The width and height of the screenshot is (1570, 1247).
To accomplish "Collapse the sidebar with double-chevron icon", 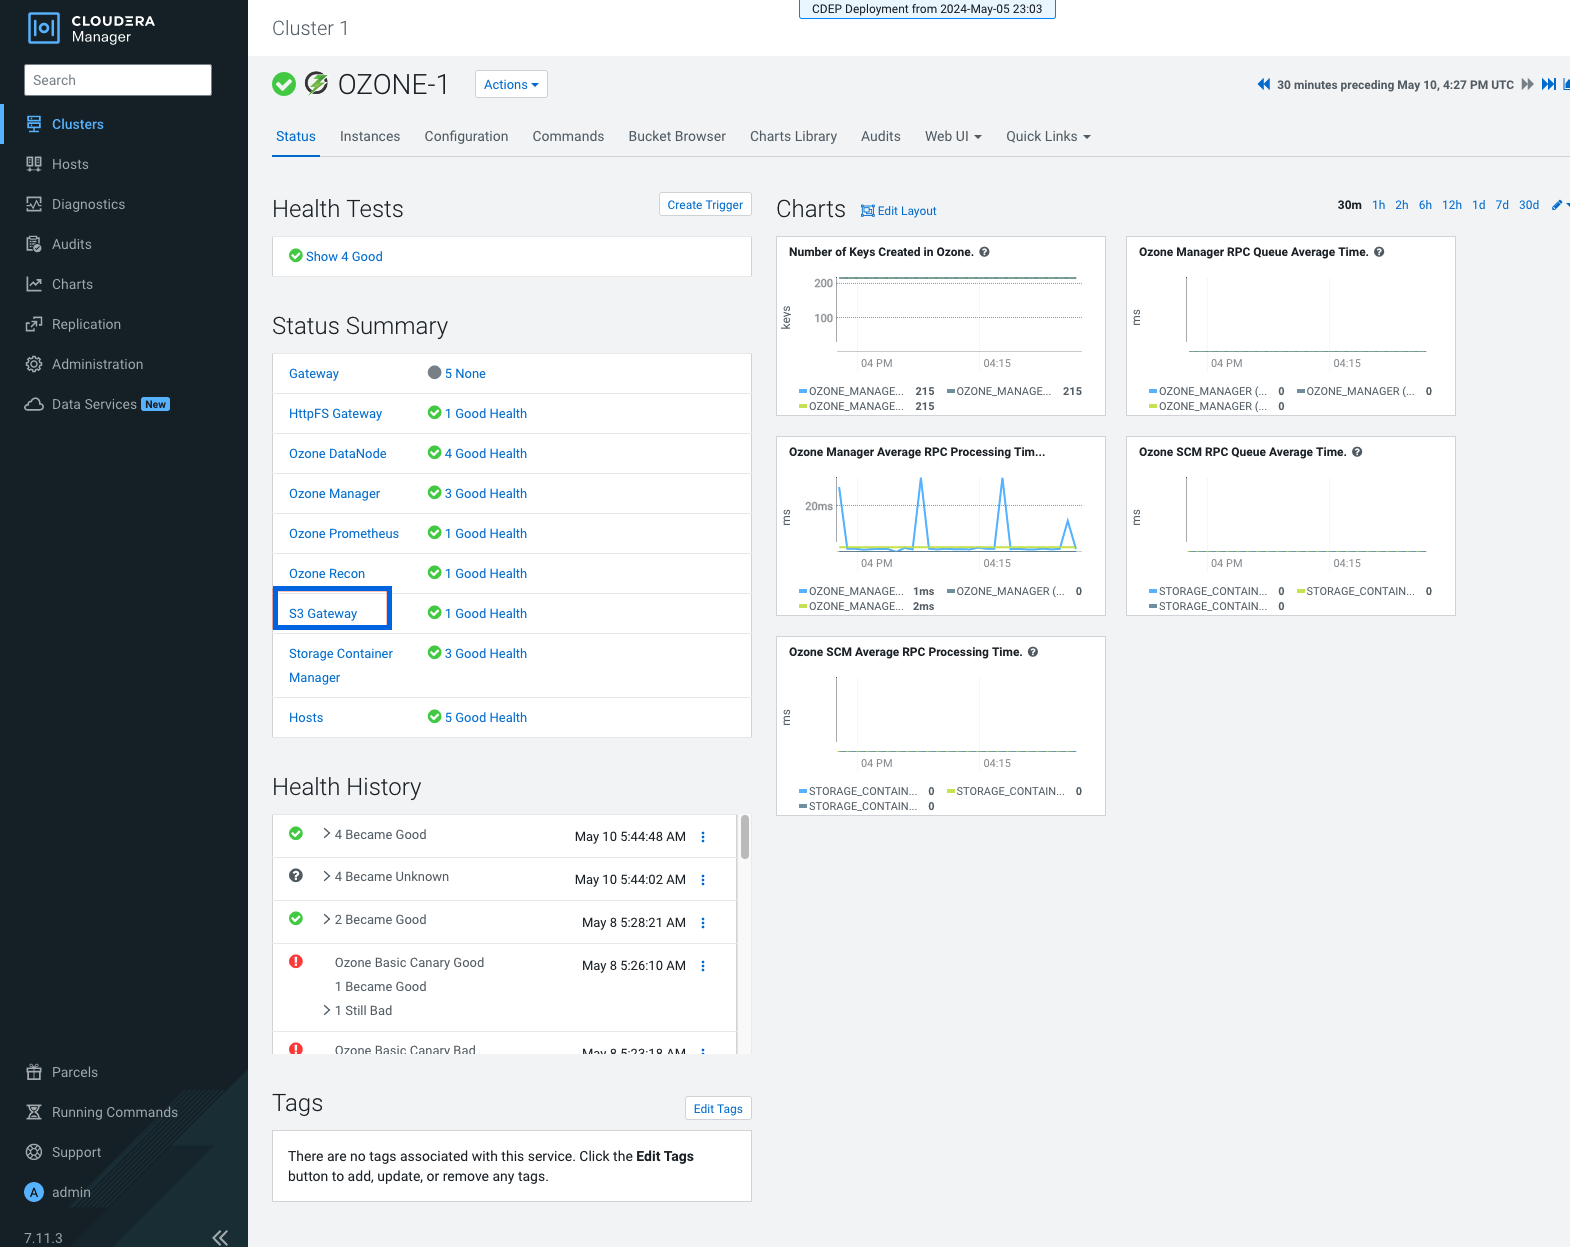I will (220, 1237).
